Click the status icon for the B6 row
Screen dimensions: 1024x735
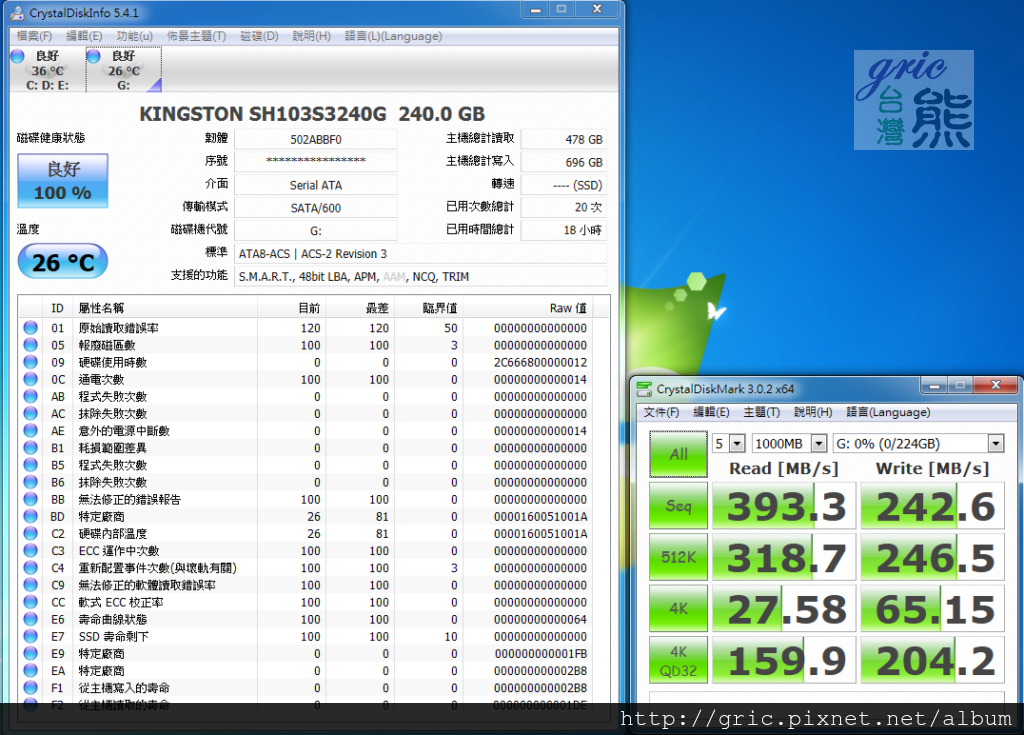[x=30, y=482]
